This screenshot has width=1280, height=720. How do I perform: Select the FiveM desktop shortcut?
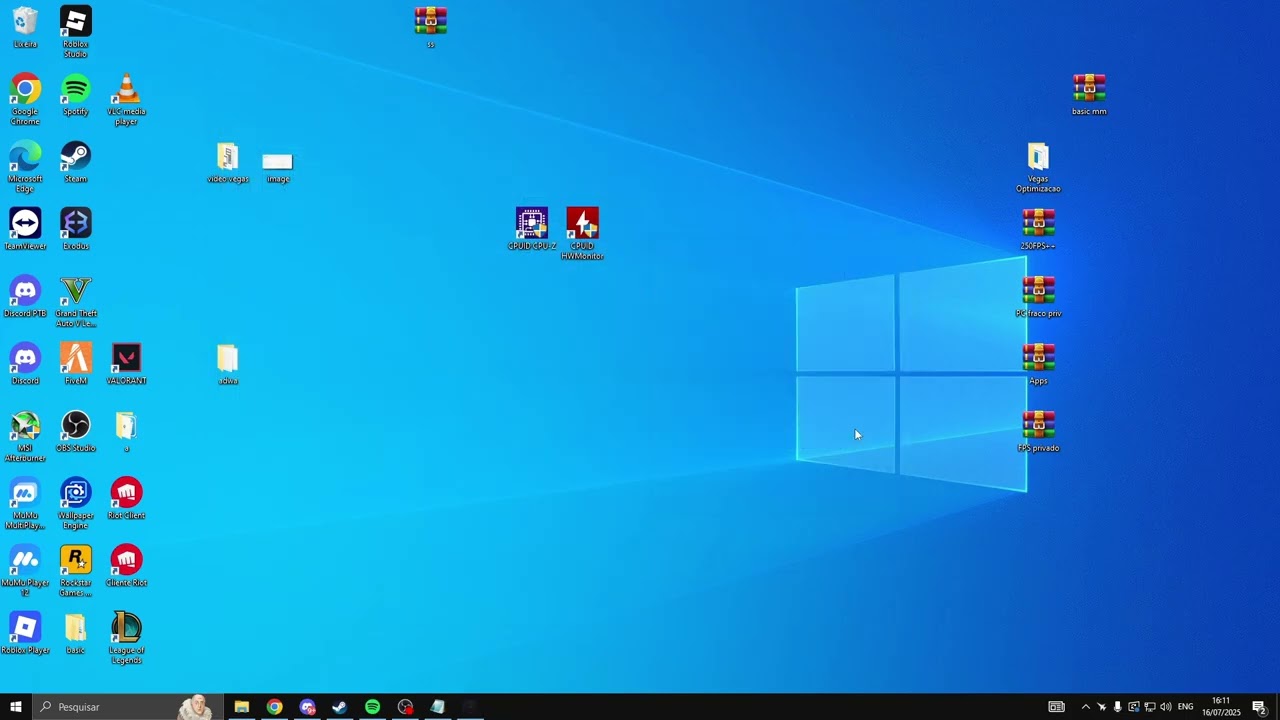click(x=76, y=364)
